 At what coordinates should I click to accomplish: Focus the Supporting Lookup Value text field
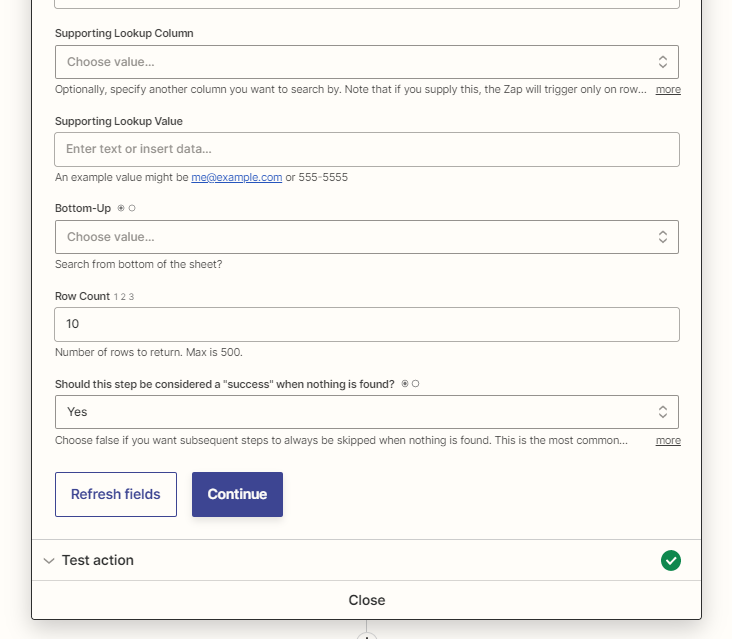[x=366, y=149]
